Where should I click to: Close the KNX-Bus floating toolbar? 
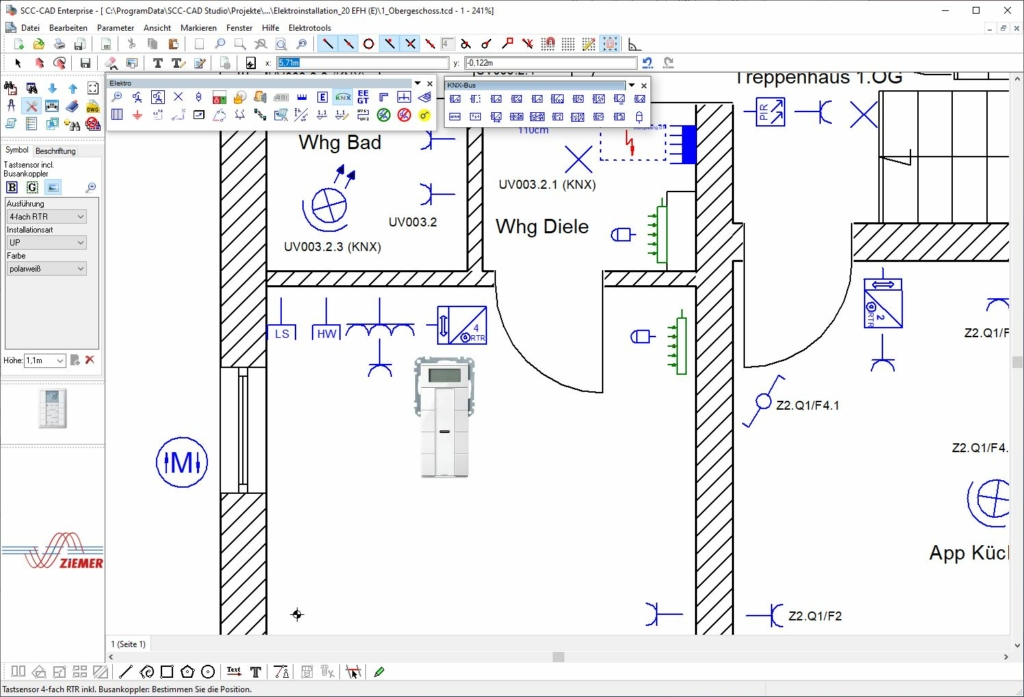tap(644, 86)
